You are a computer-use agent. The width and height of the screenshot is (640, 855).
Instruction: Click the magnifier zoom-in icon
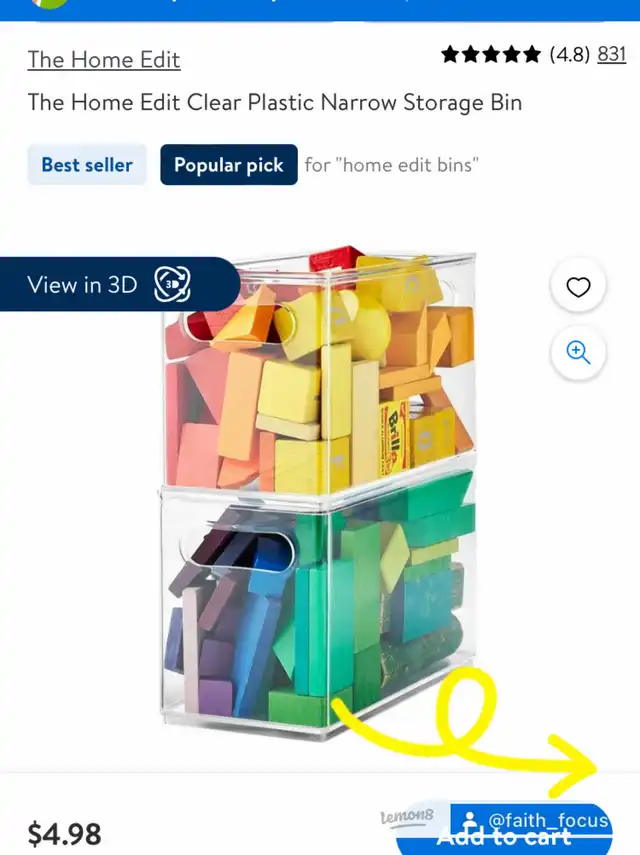click(x=578, y=352)
